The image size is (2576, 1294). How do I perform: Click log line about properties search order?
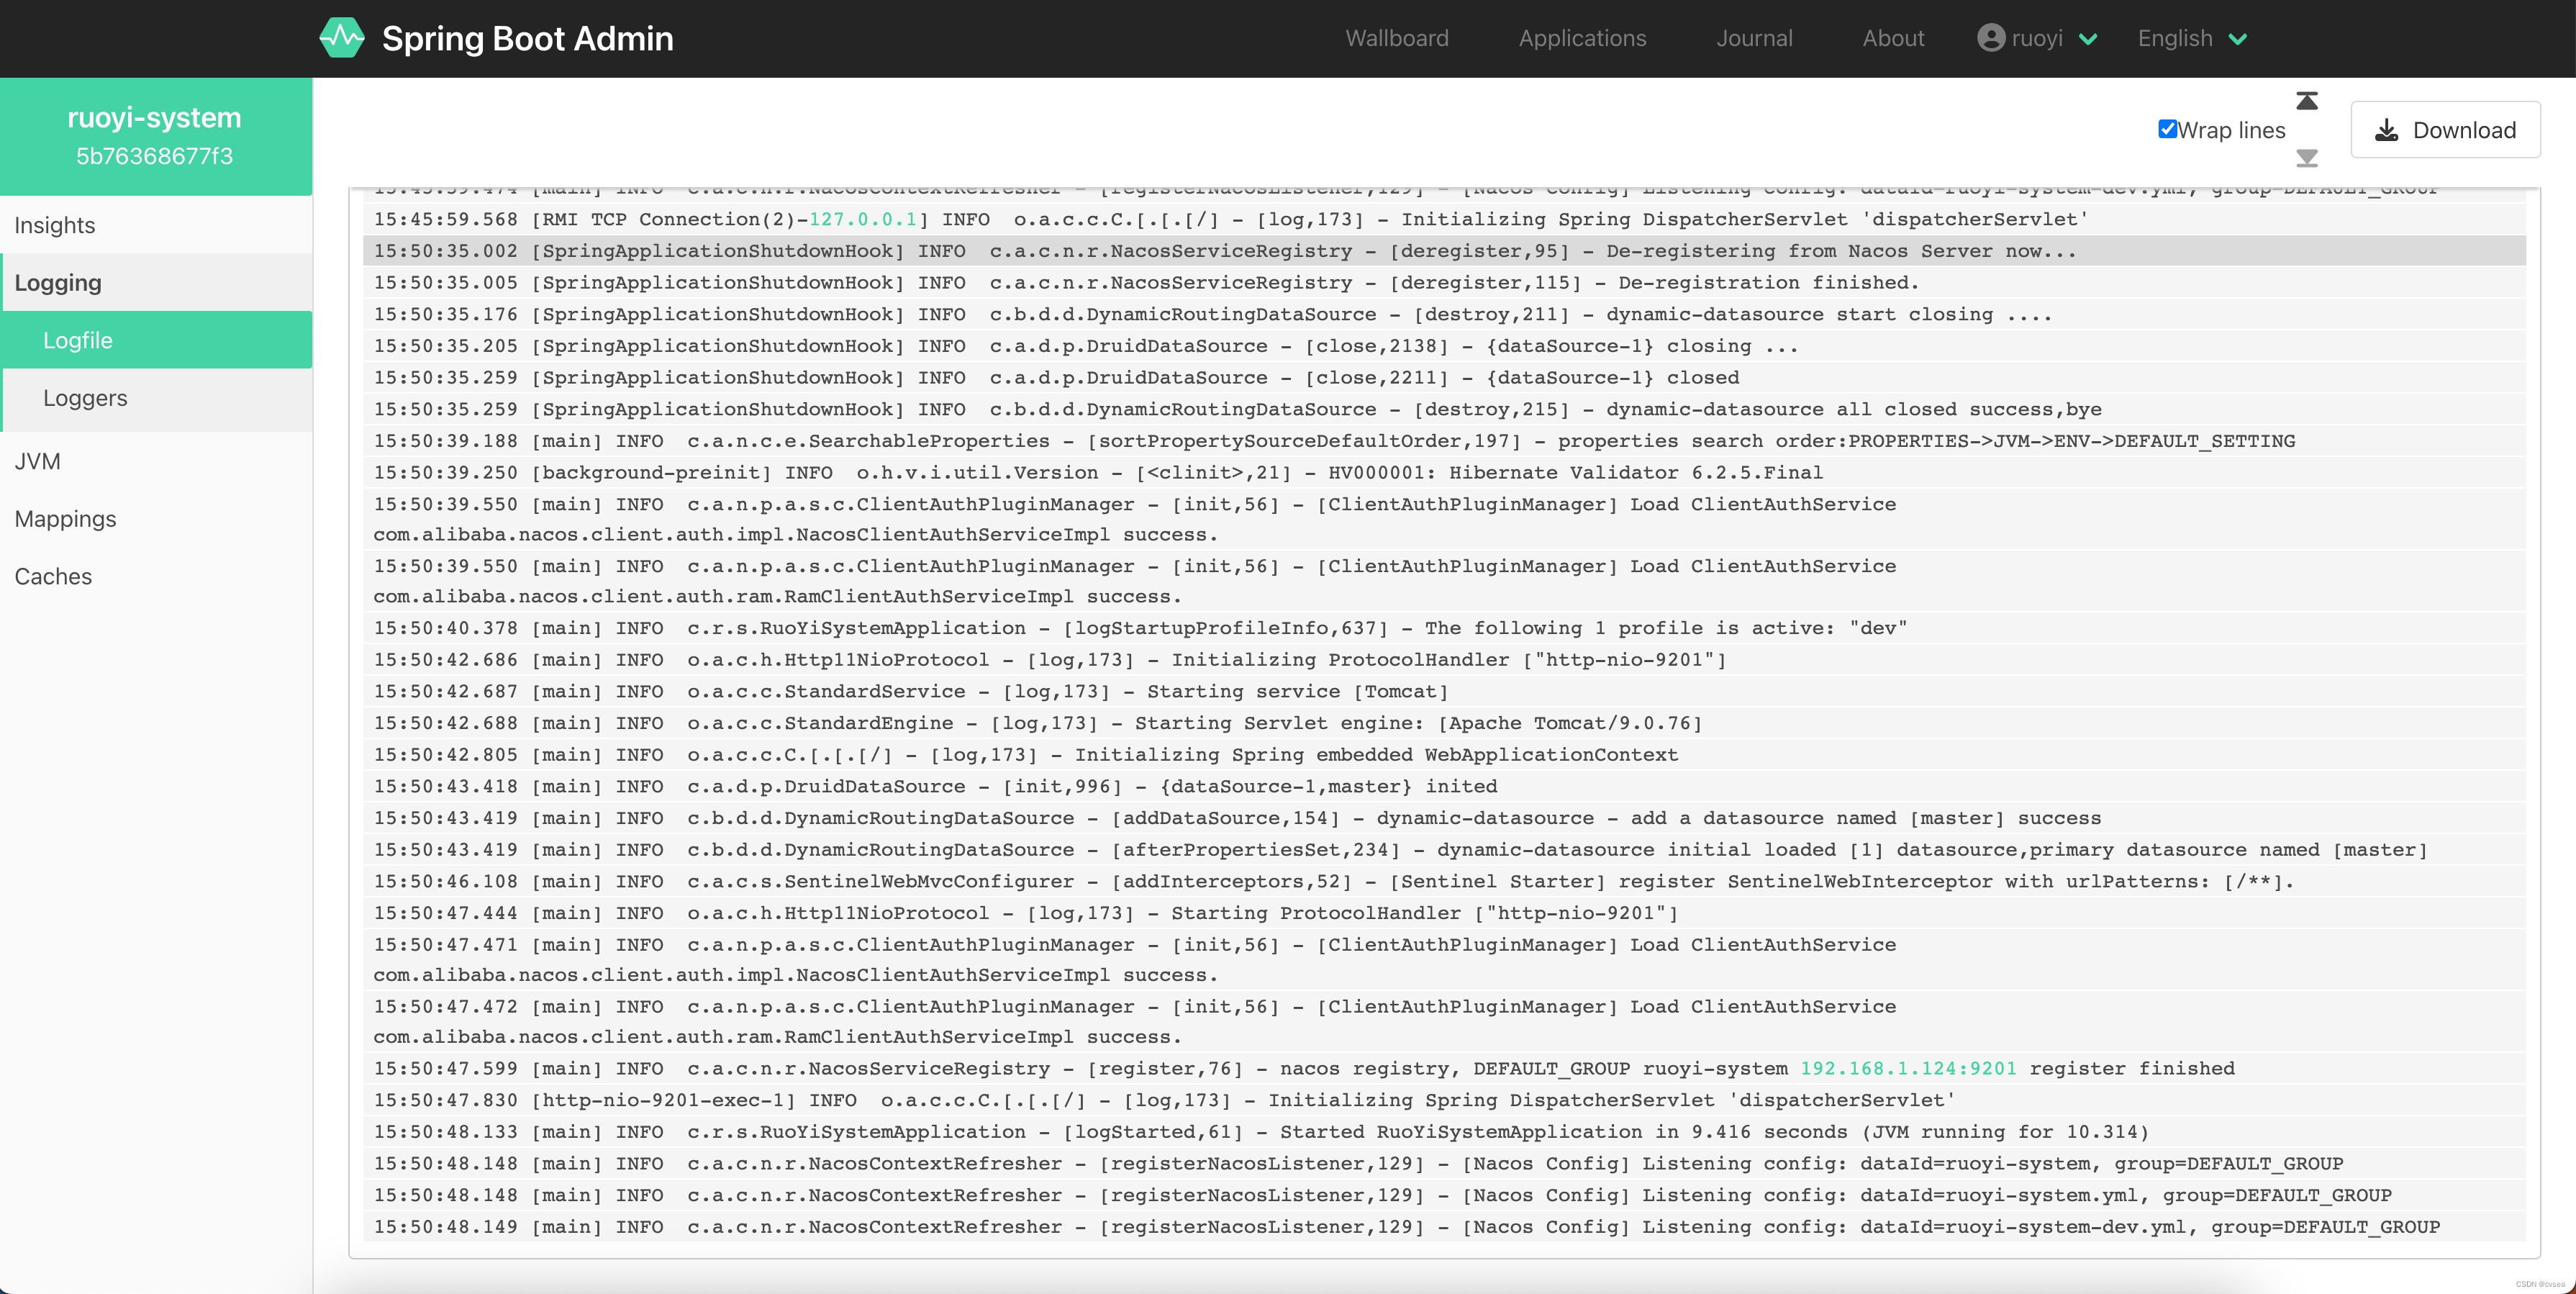point(1444,441)
